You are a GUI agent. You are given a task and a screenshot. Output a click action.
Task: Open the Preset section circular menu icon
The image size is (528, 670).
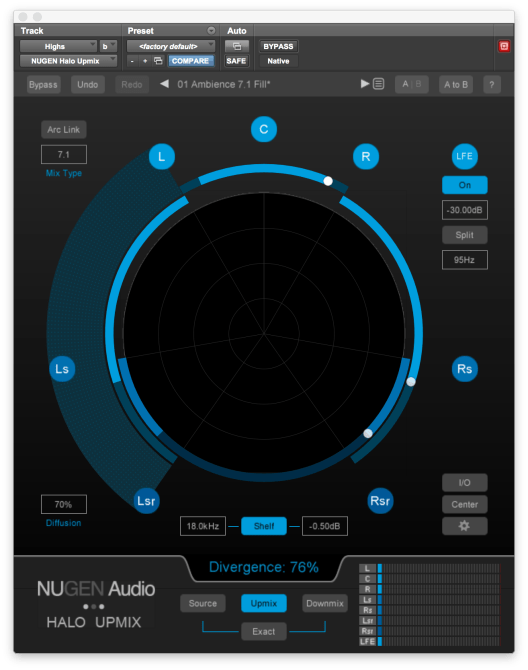[x=211, y=30]
